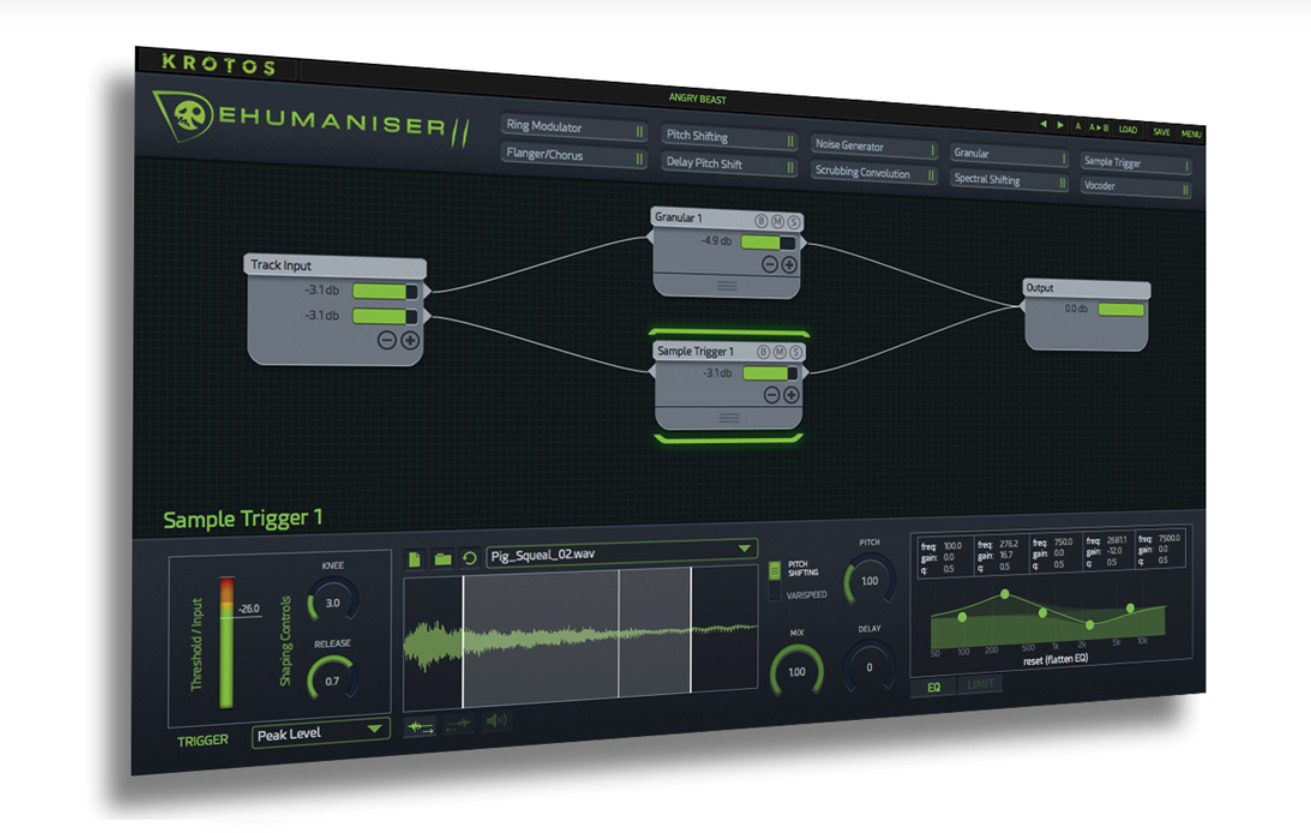Image resolution: width=1311 pixels, height=833 pixels.
Task: Select the forward playback waveform mode icon
Action: pyautogui.click(x=420, y=728)
